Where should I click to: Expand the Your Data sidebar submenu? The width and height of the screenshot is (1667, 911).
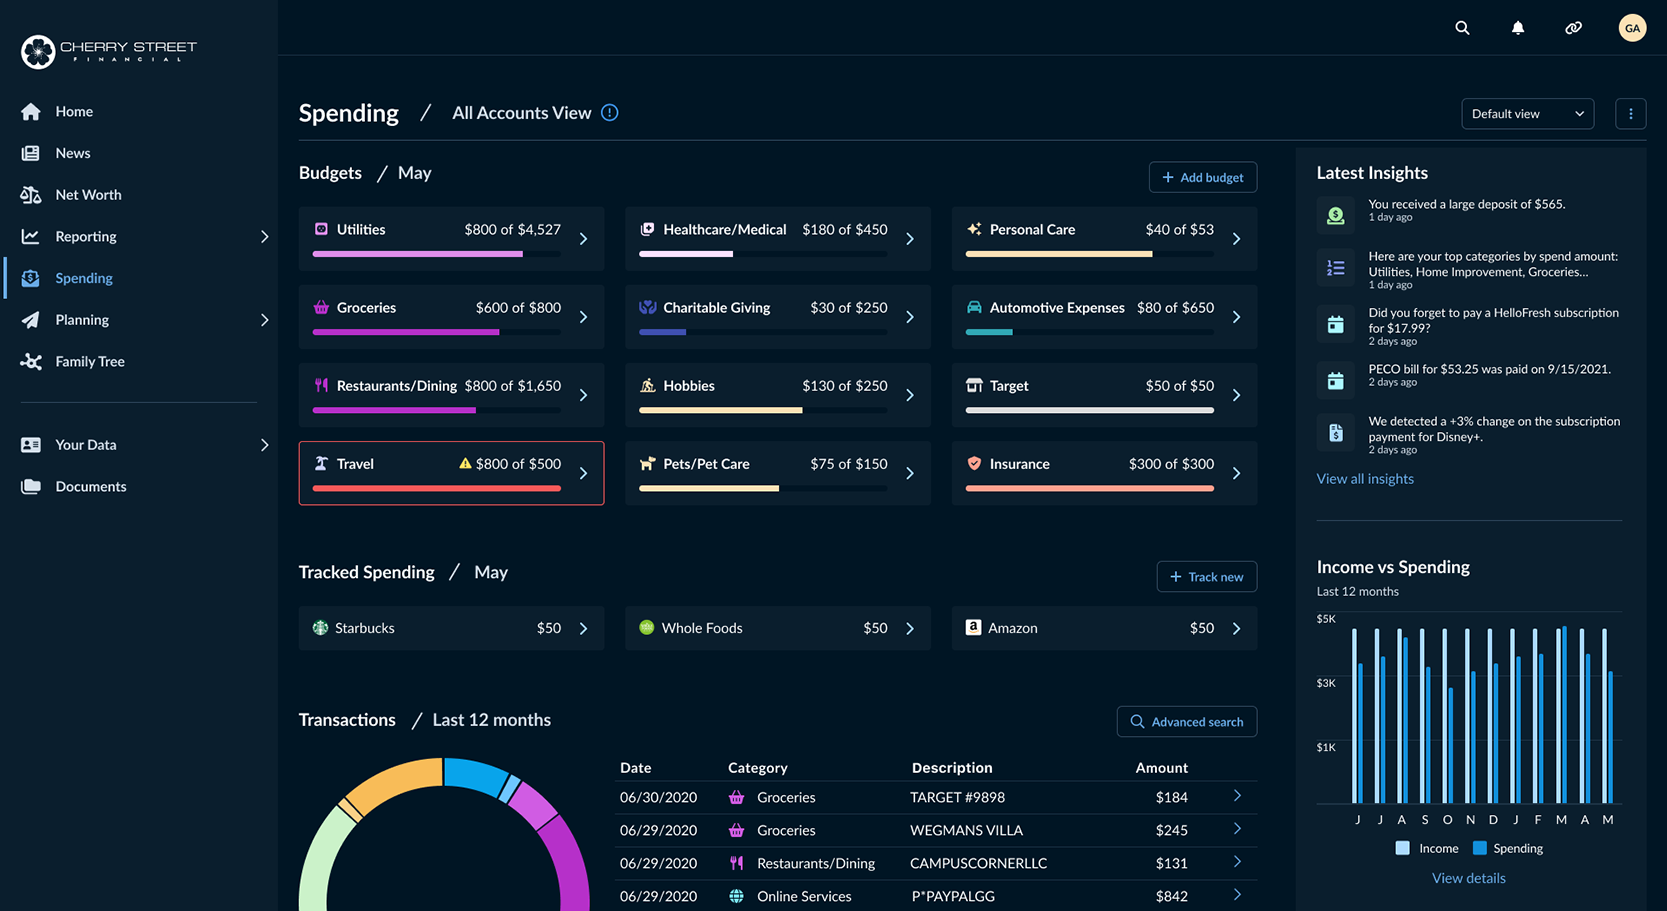click(x=264, y=445)
